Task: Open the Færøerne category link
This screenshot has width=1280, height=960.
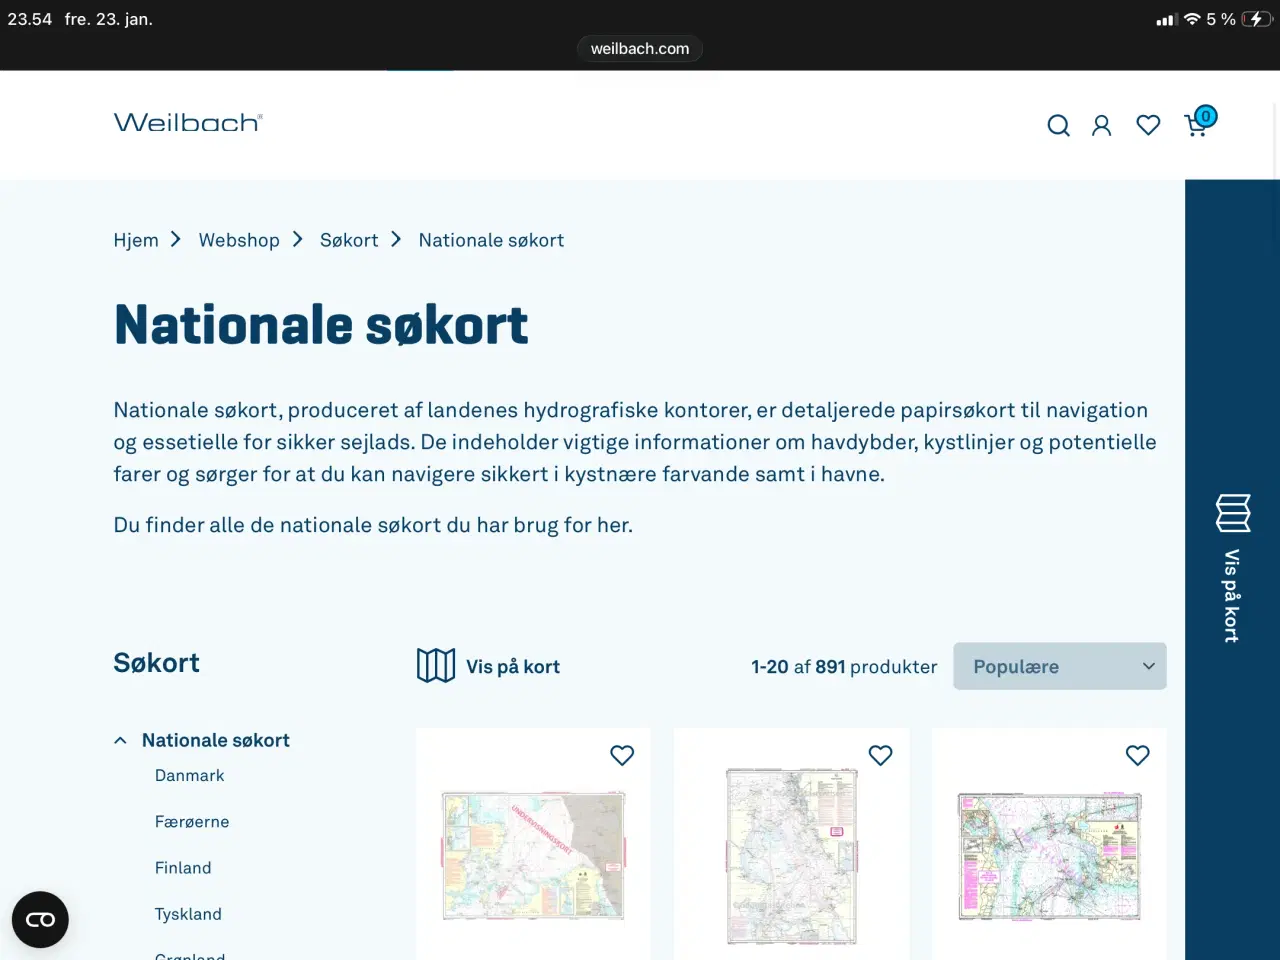Action: [192, 821]
